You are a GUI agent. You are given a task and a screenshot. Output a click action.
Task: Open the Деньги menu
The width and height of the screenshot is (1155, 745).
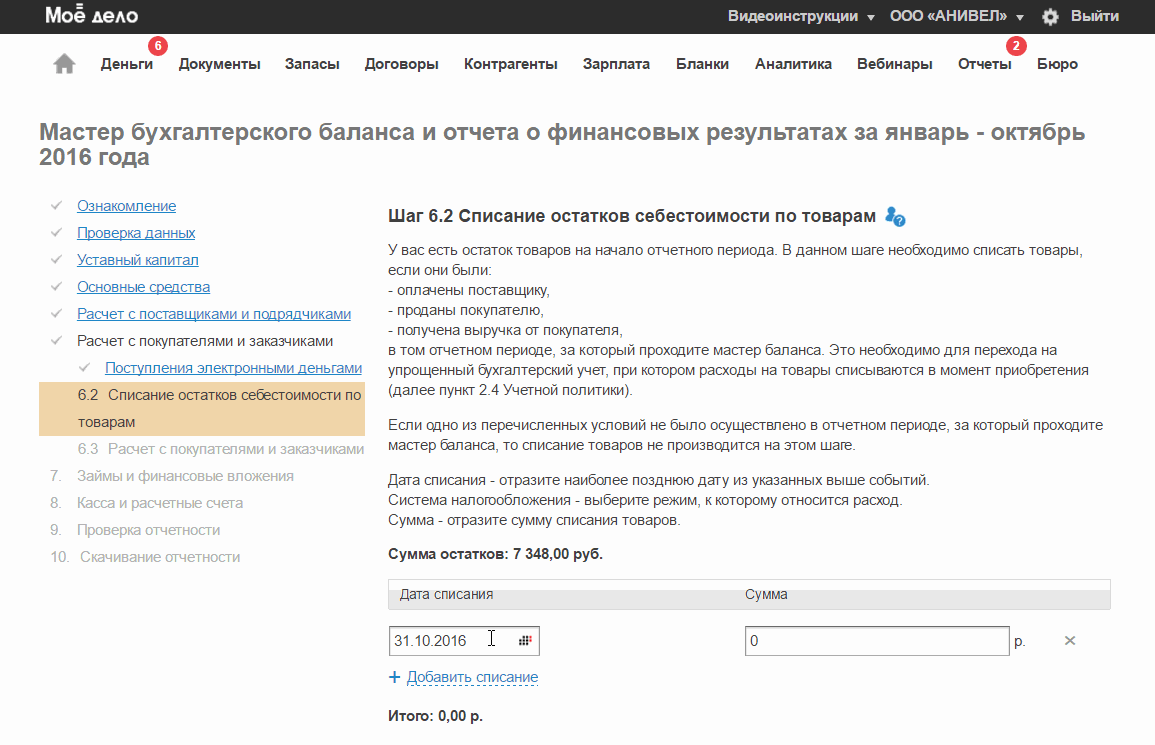click(x=127, y=64)
